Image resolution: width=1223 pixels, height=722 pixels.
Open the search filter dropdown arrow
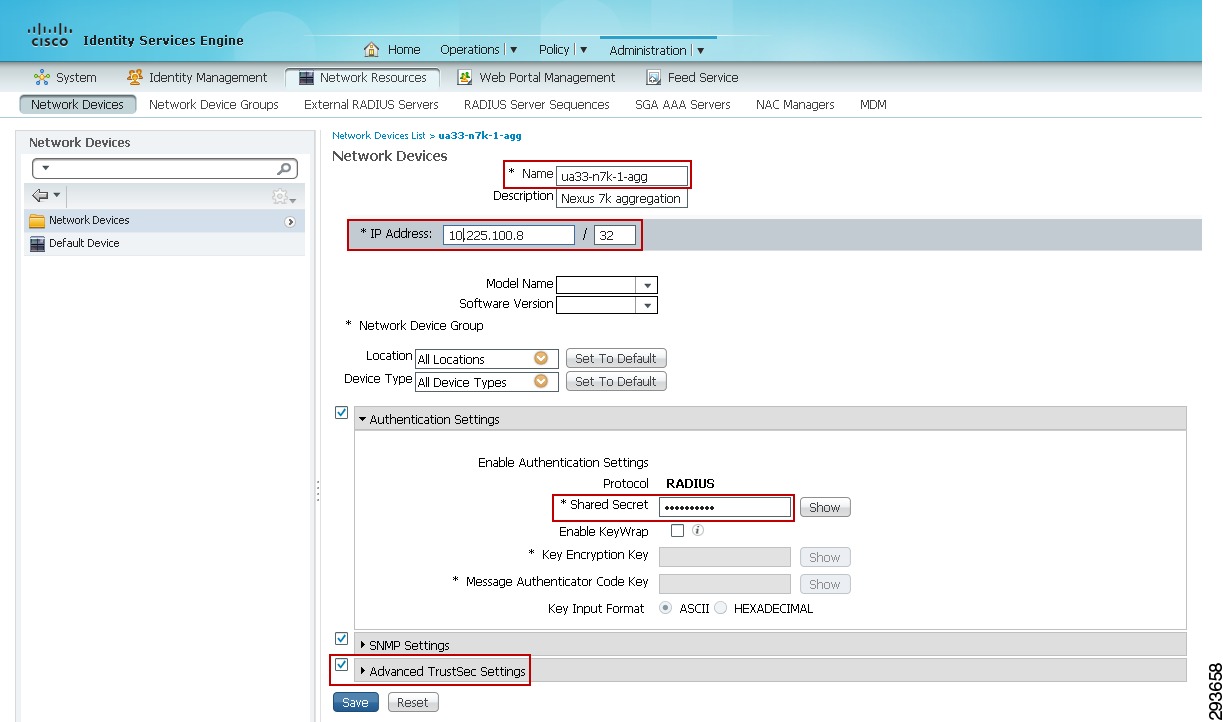click(45, 168)
